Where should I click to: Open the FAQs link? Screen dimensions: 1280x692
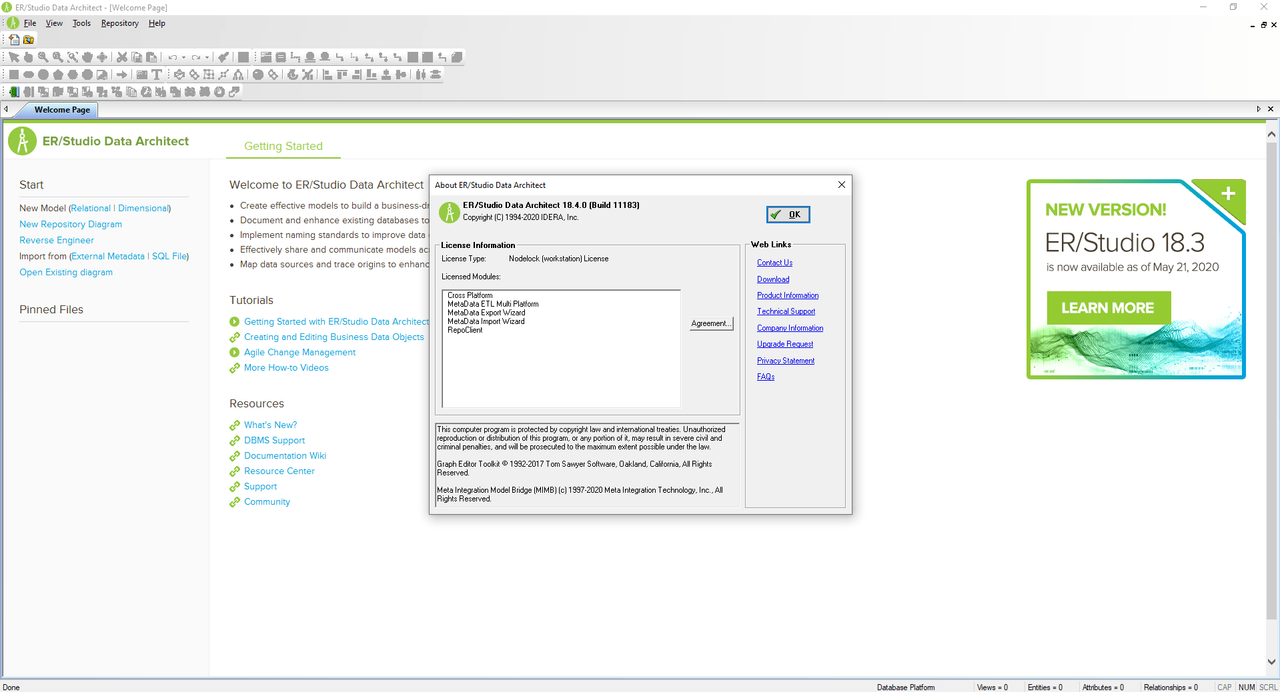coord(766,377)
